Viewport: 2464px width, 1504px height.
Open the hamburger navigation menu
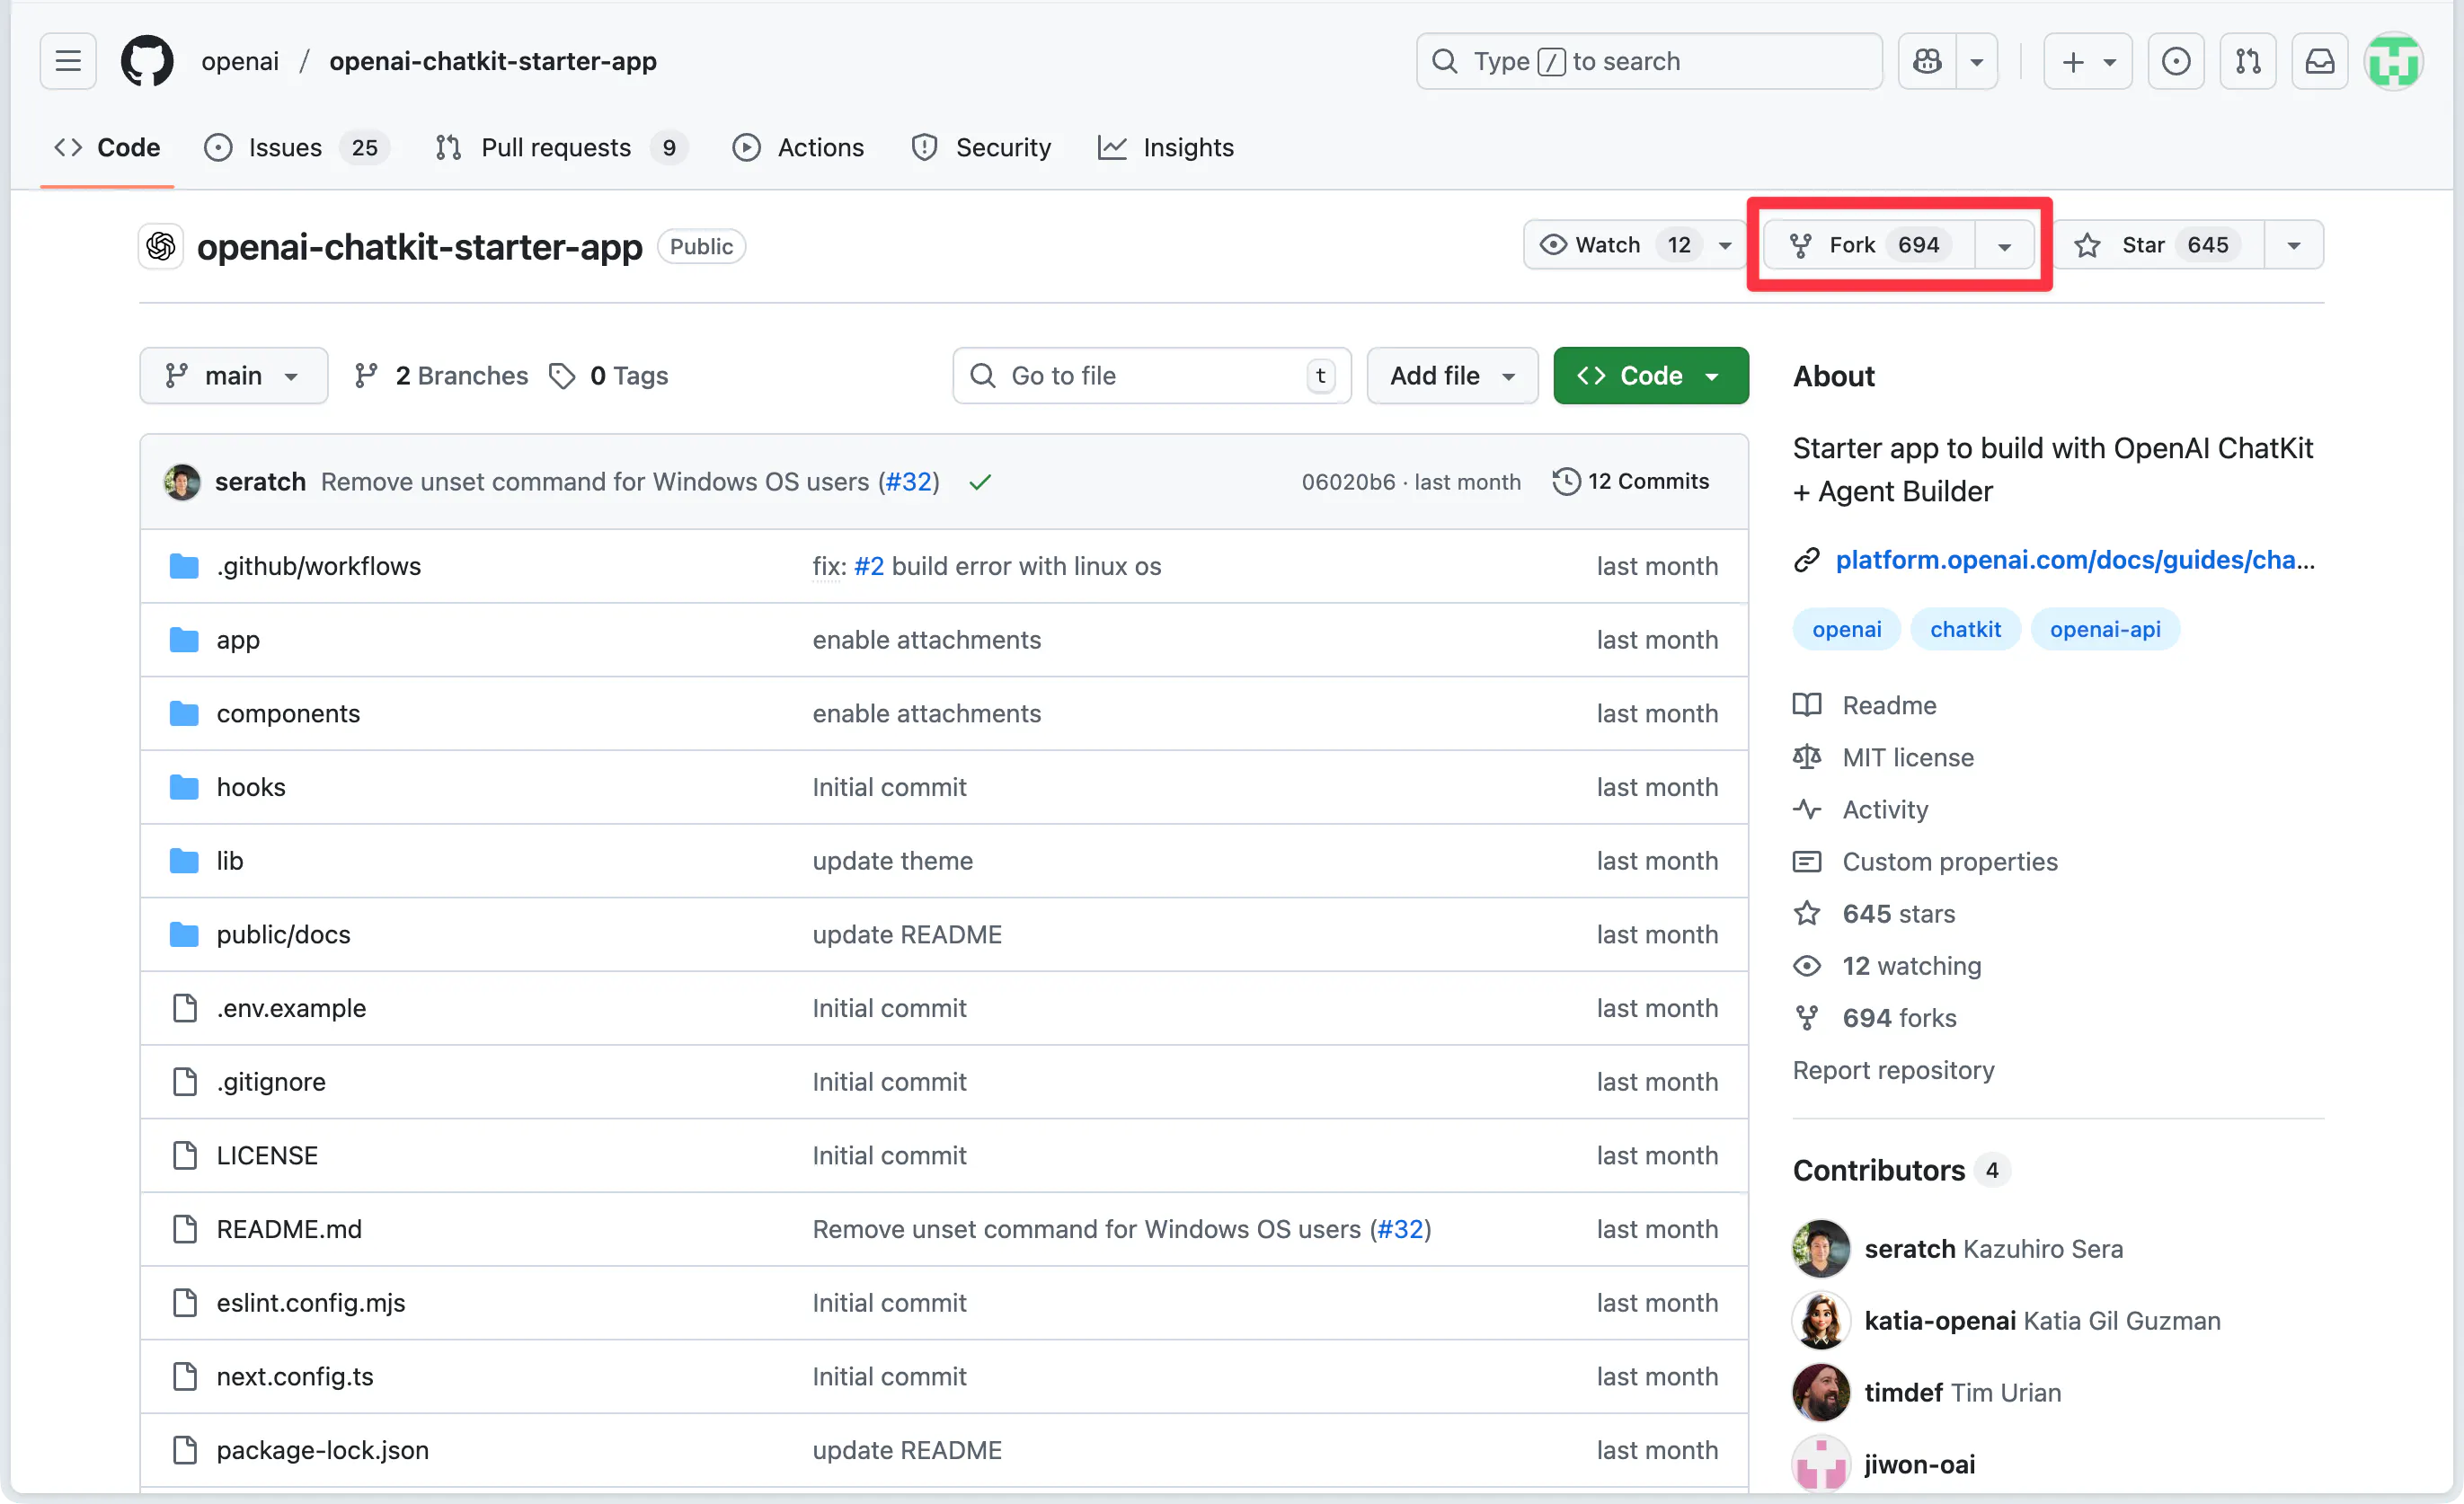[x=68, y=61]
